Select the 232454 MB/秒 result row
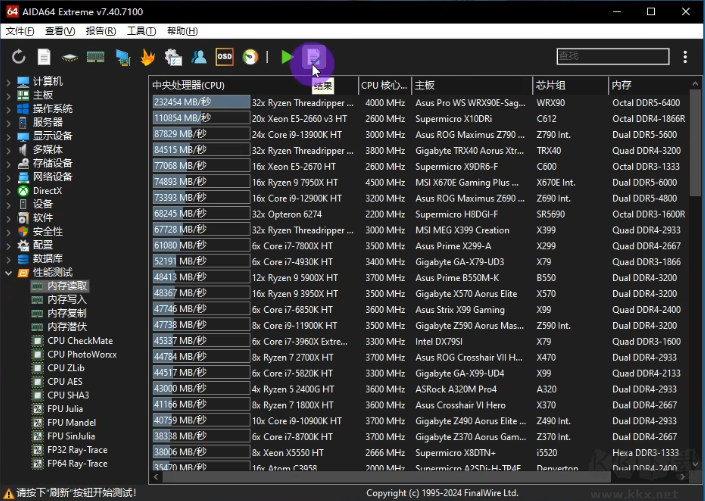 (419, 103)
